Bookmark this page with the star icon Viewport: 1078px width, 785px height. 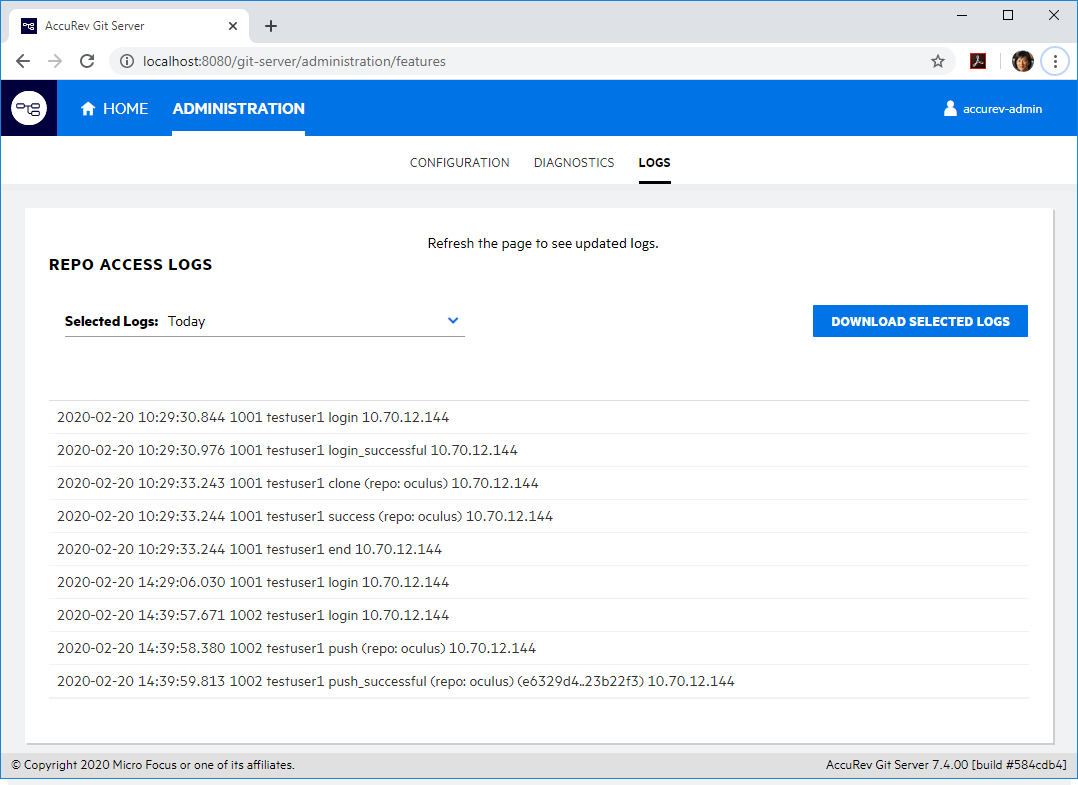(x=938, y=61)
